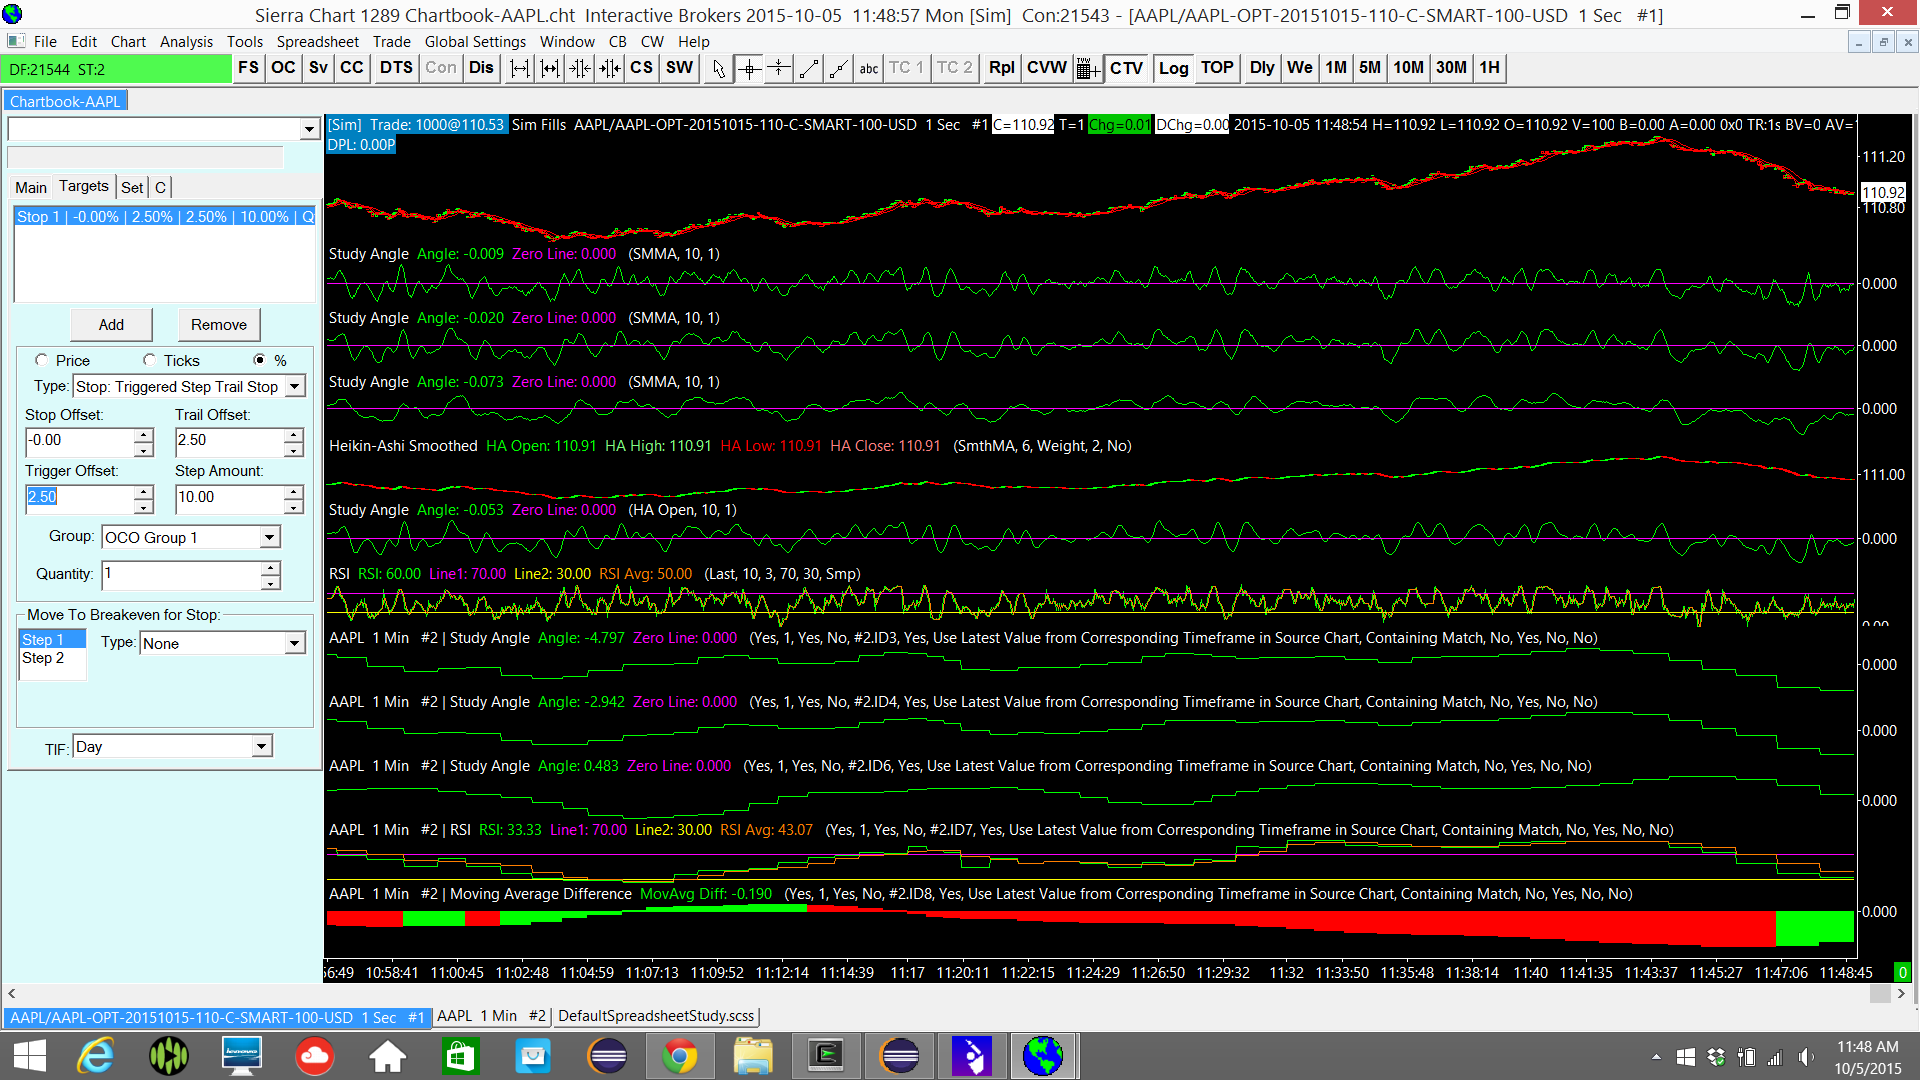Screen dimensions: 1920x1080
Task: Click the 5M timeframe button
Action: [x=1370, y=68]
